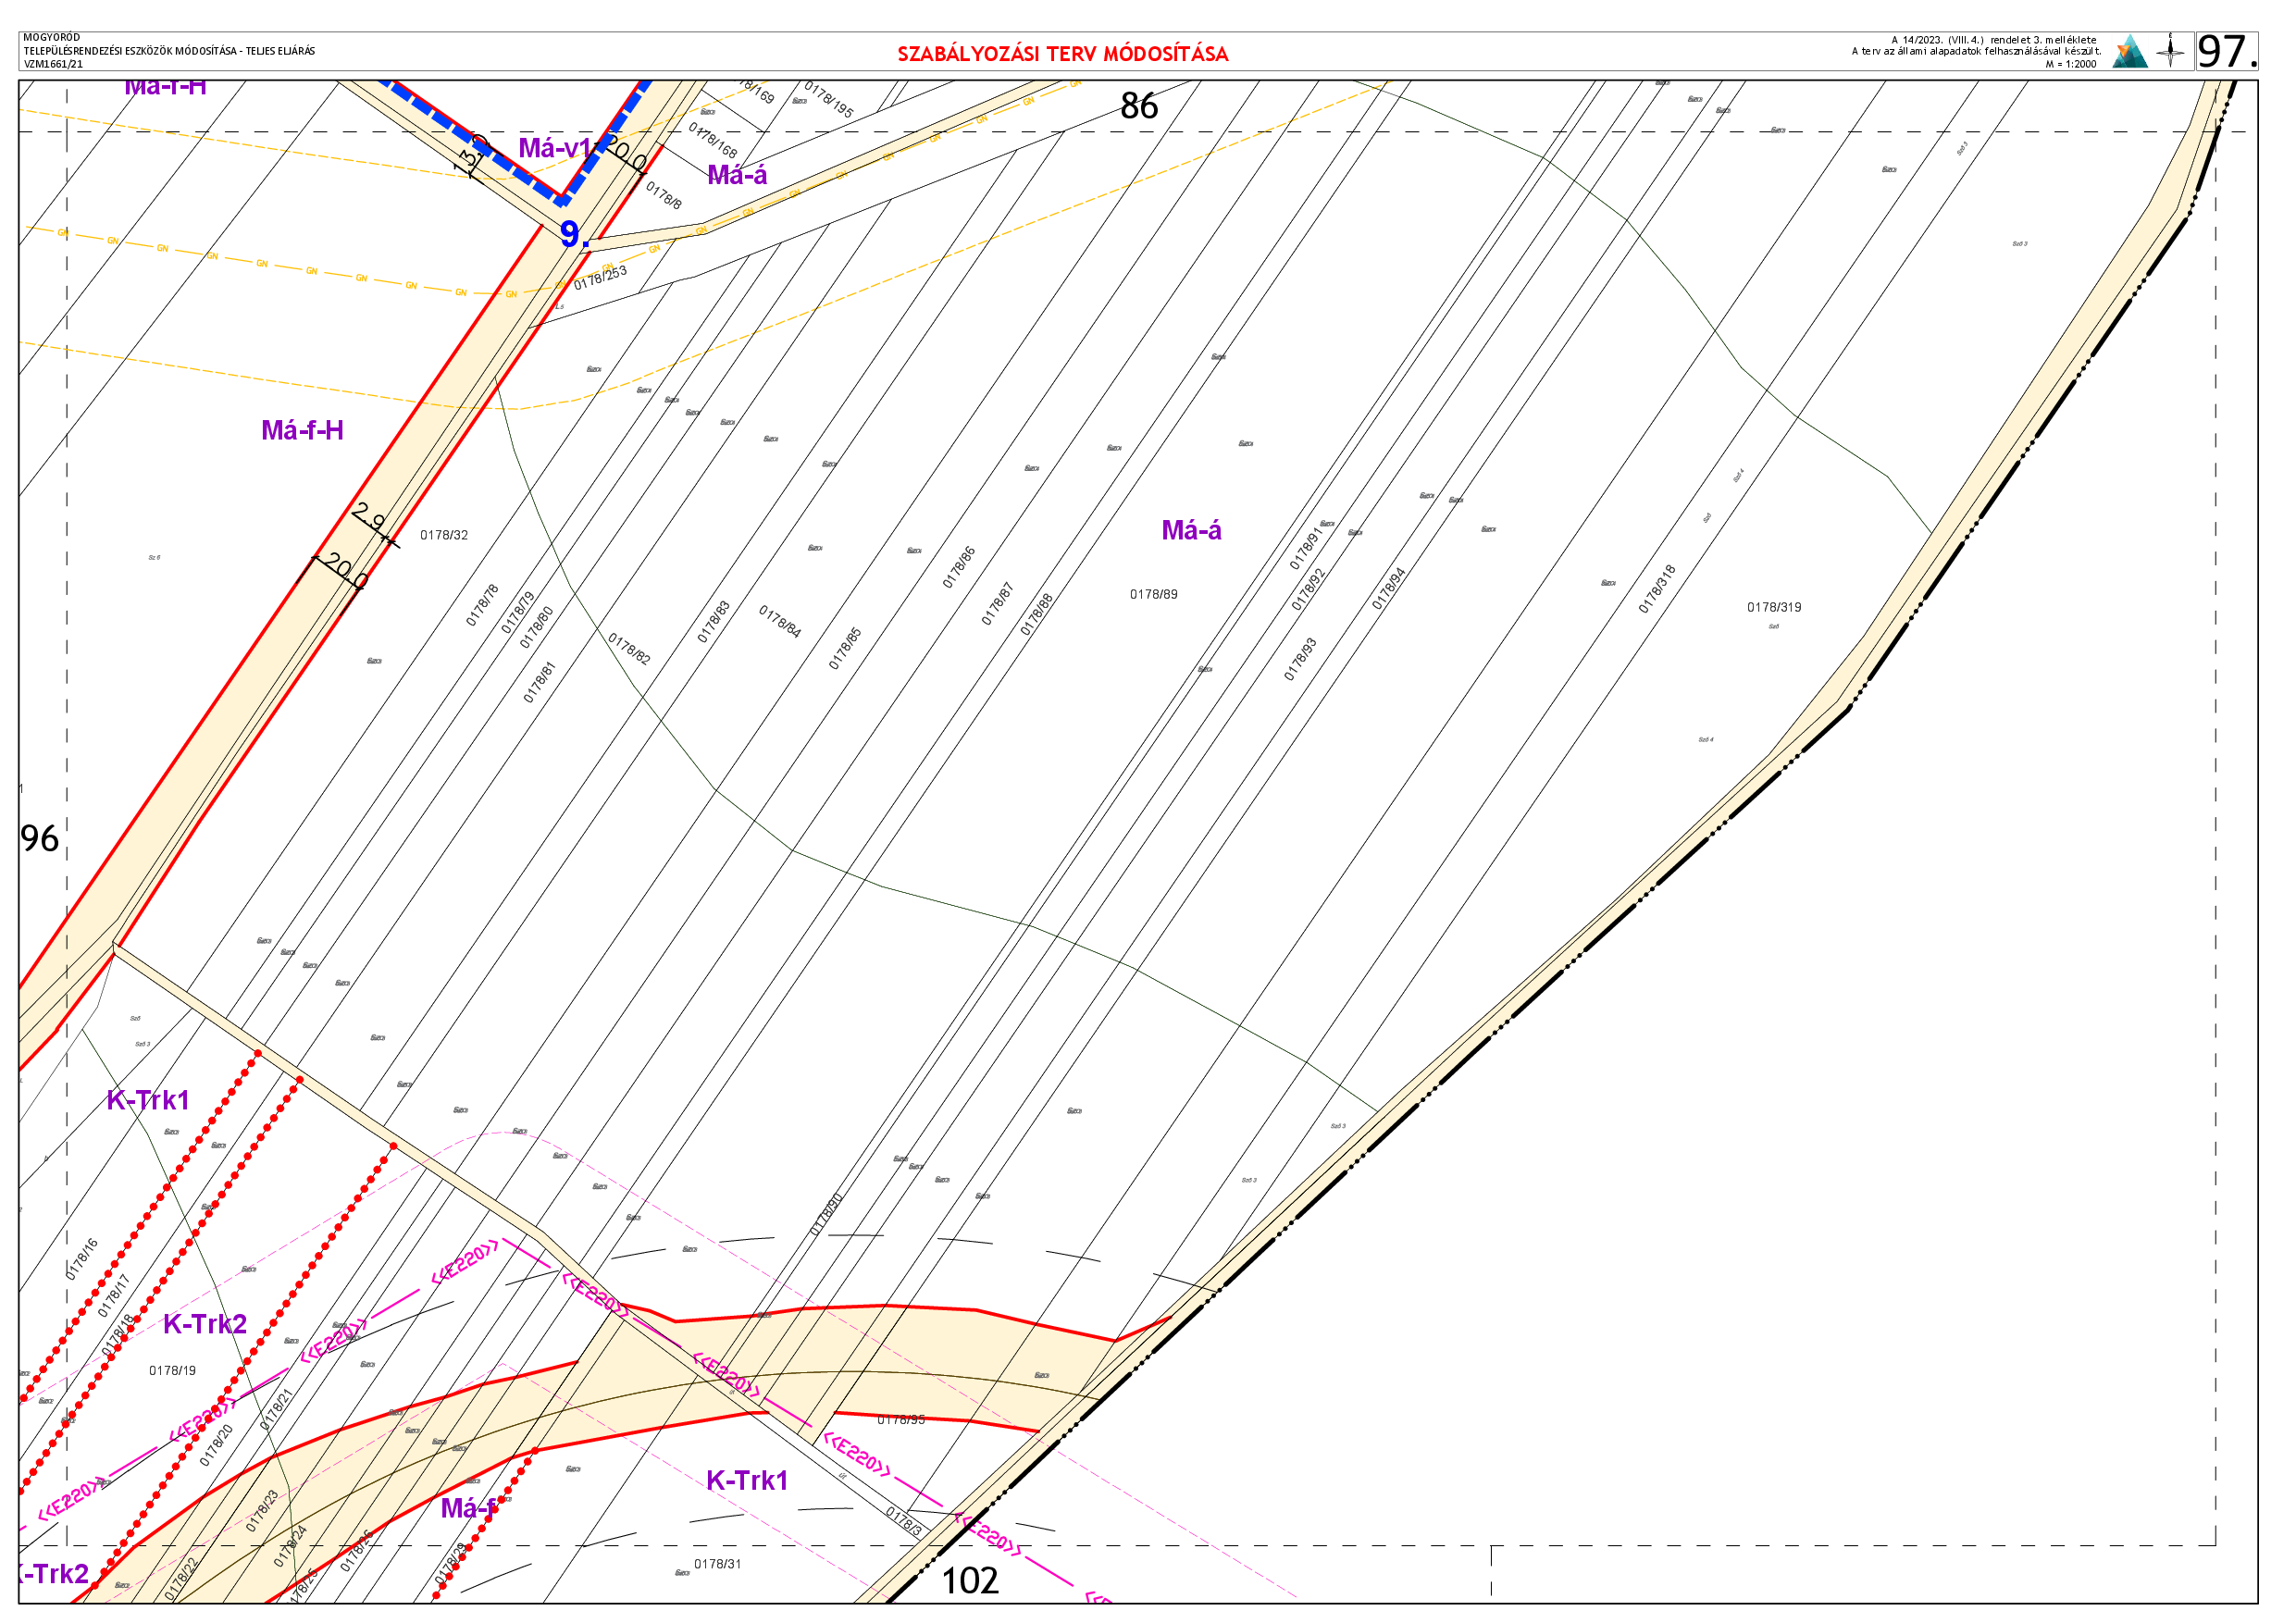Click parcel number 0178/32
The width and height of the screenshot is (2296, 1623).
(x=444, y=536)
